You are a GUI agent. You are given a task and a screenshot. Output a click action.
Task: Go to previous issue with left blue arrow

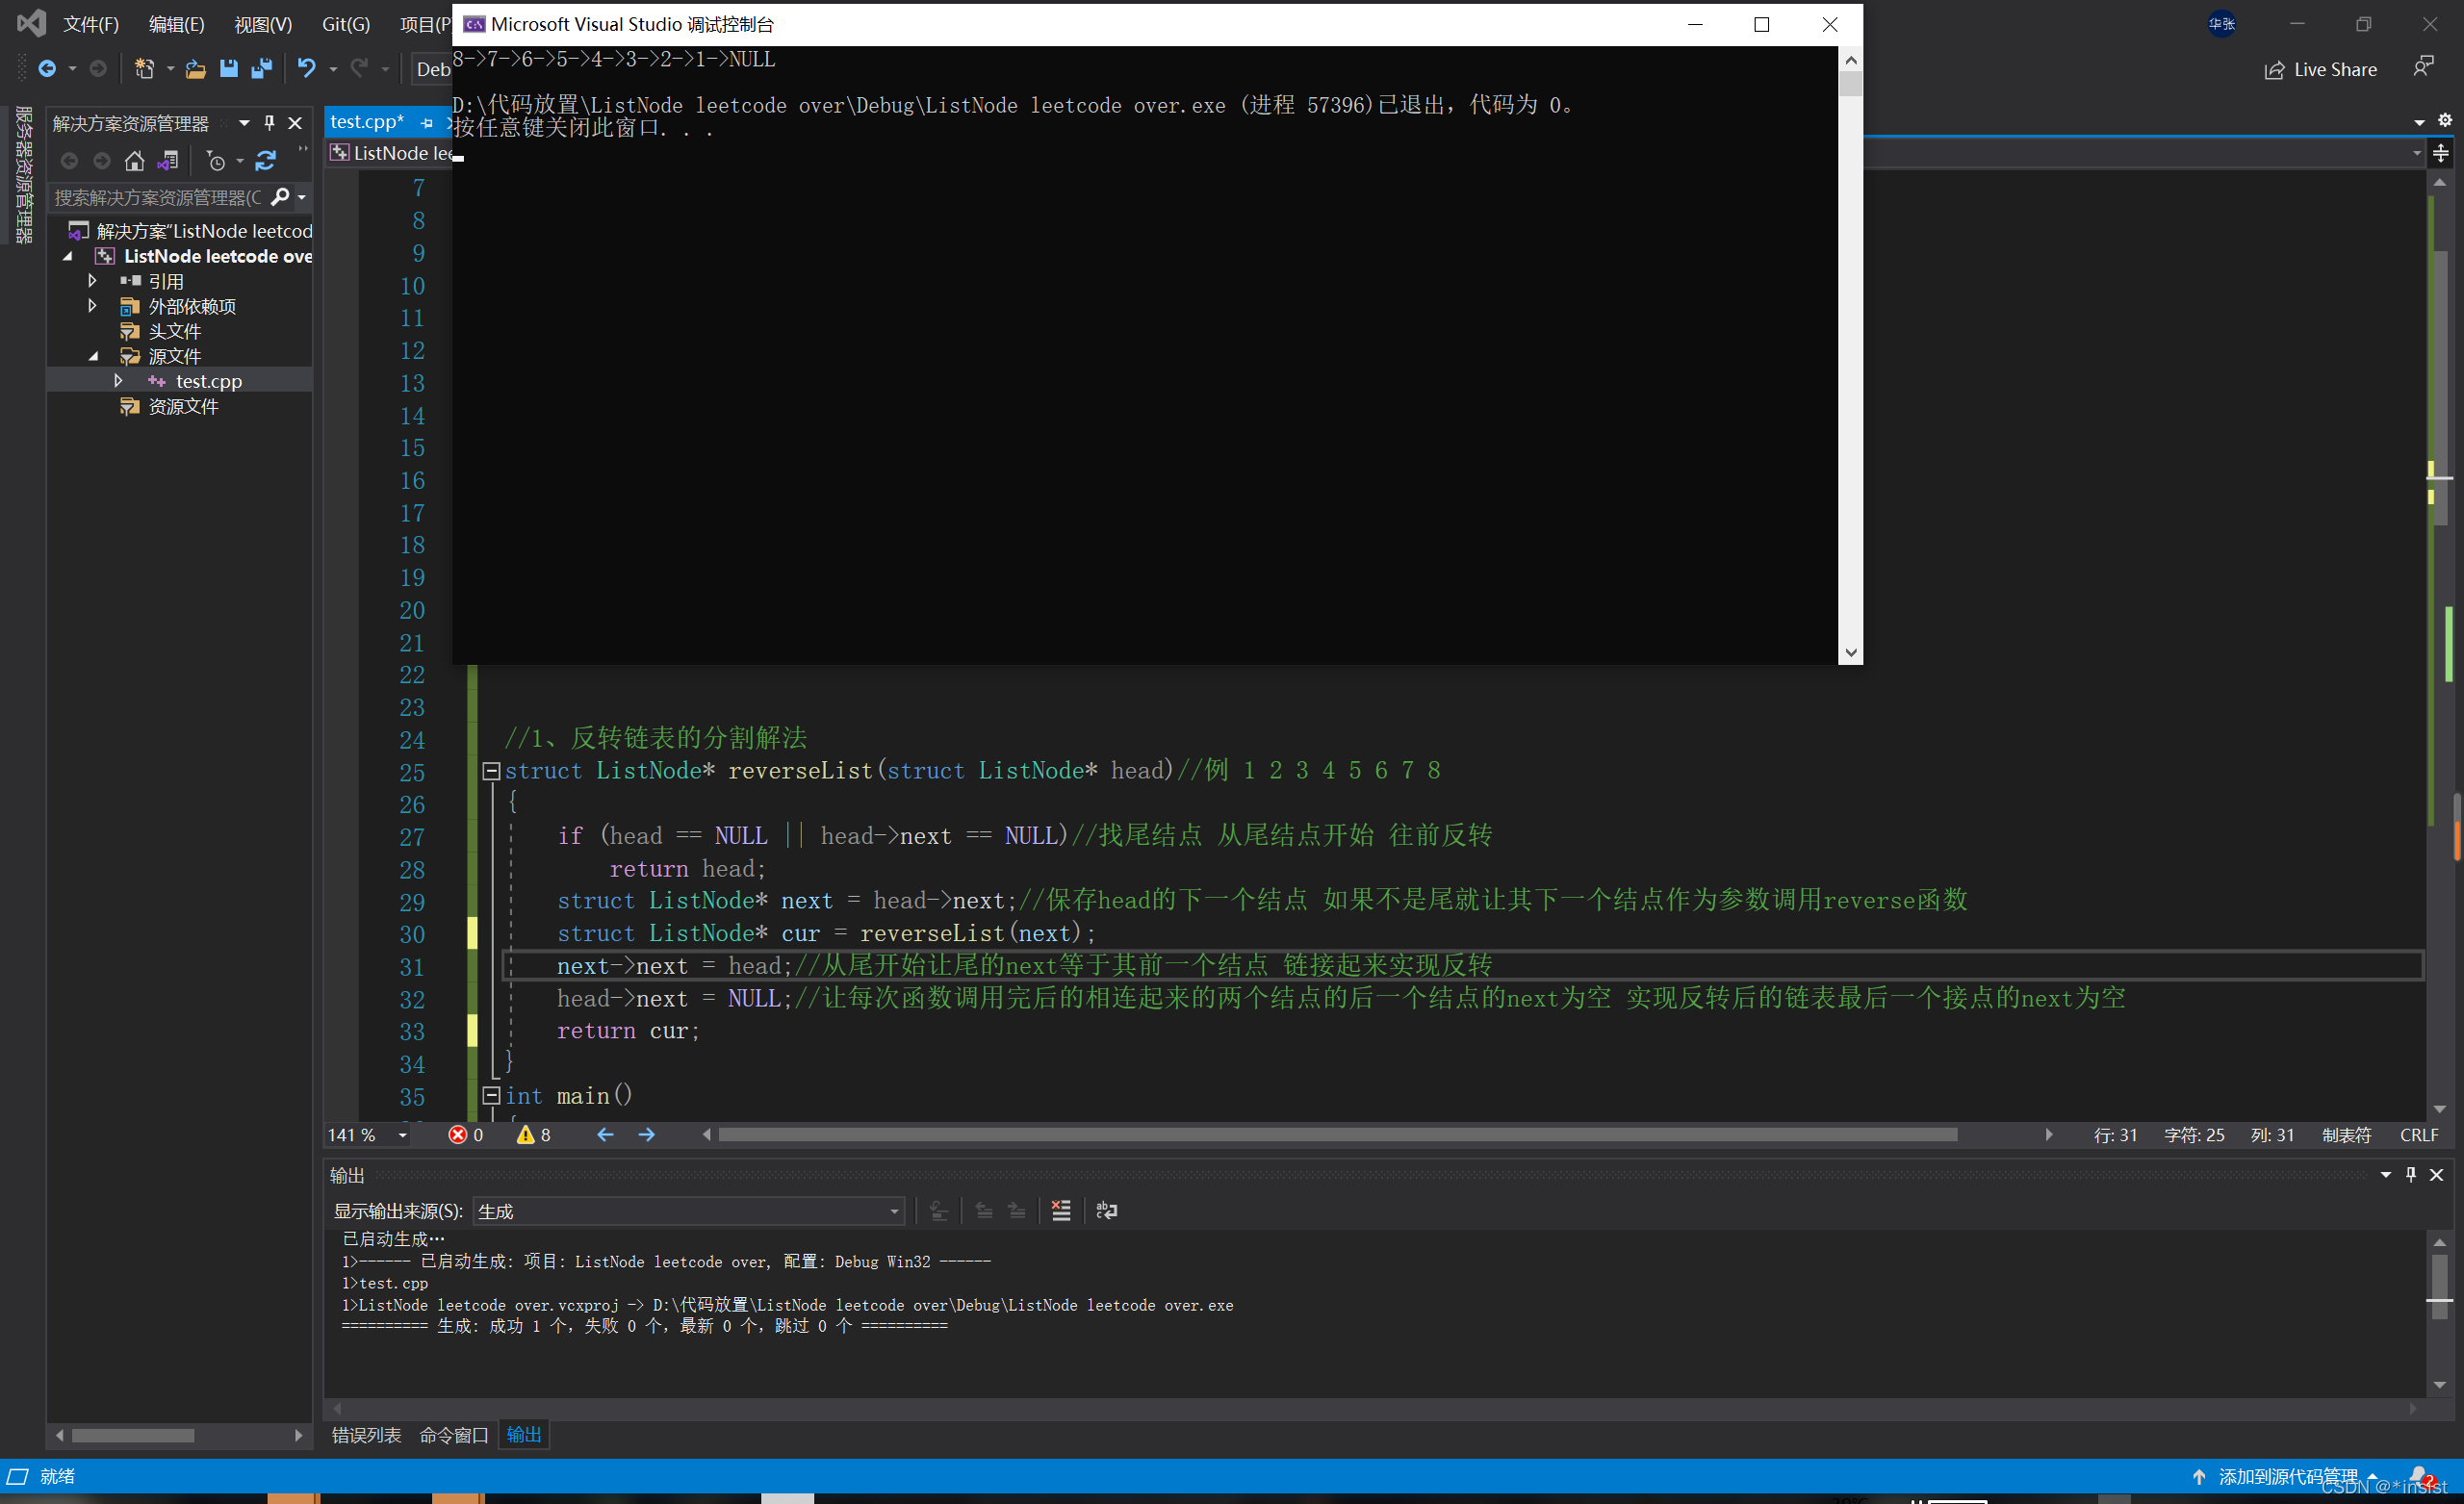click(605, 1135)
